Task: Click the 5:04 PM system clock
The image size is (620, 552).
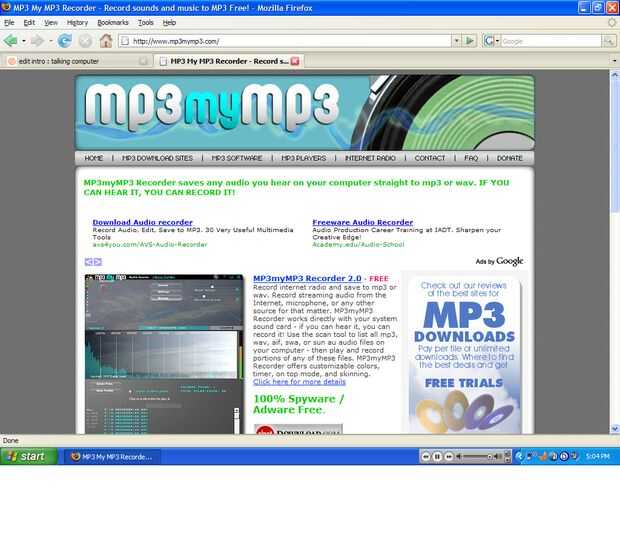Action: coord(597,457)
